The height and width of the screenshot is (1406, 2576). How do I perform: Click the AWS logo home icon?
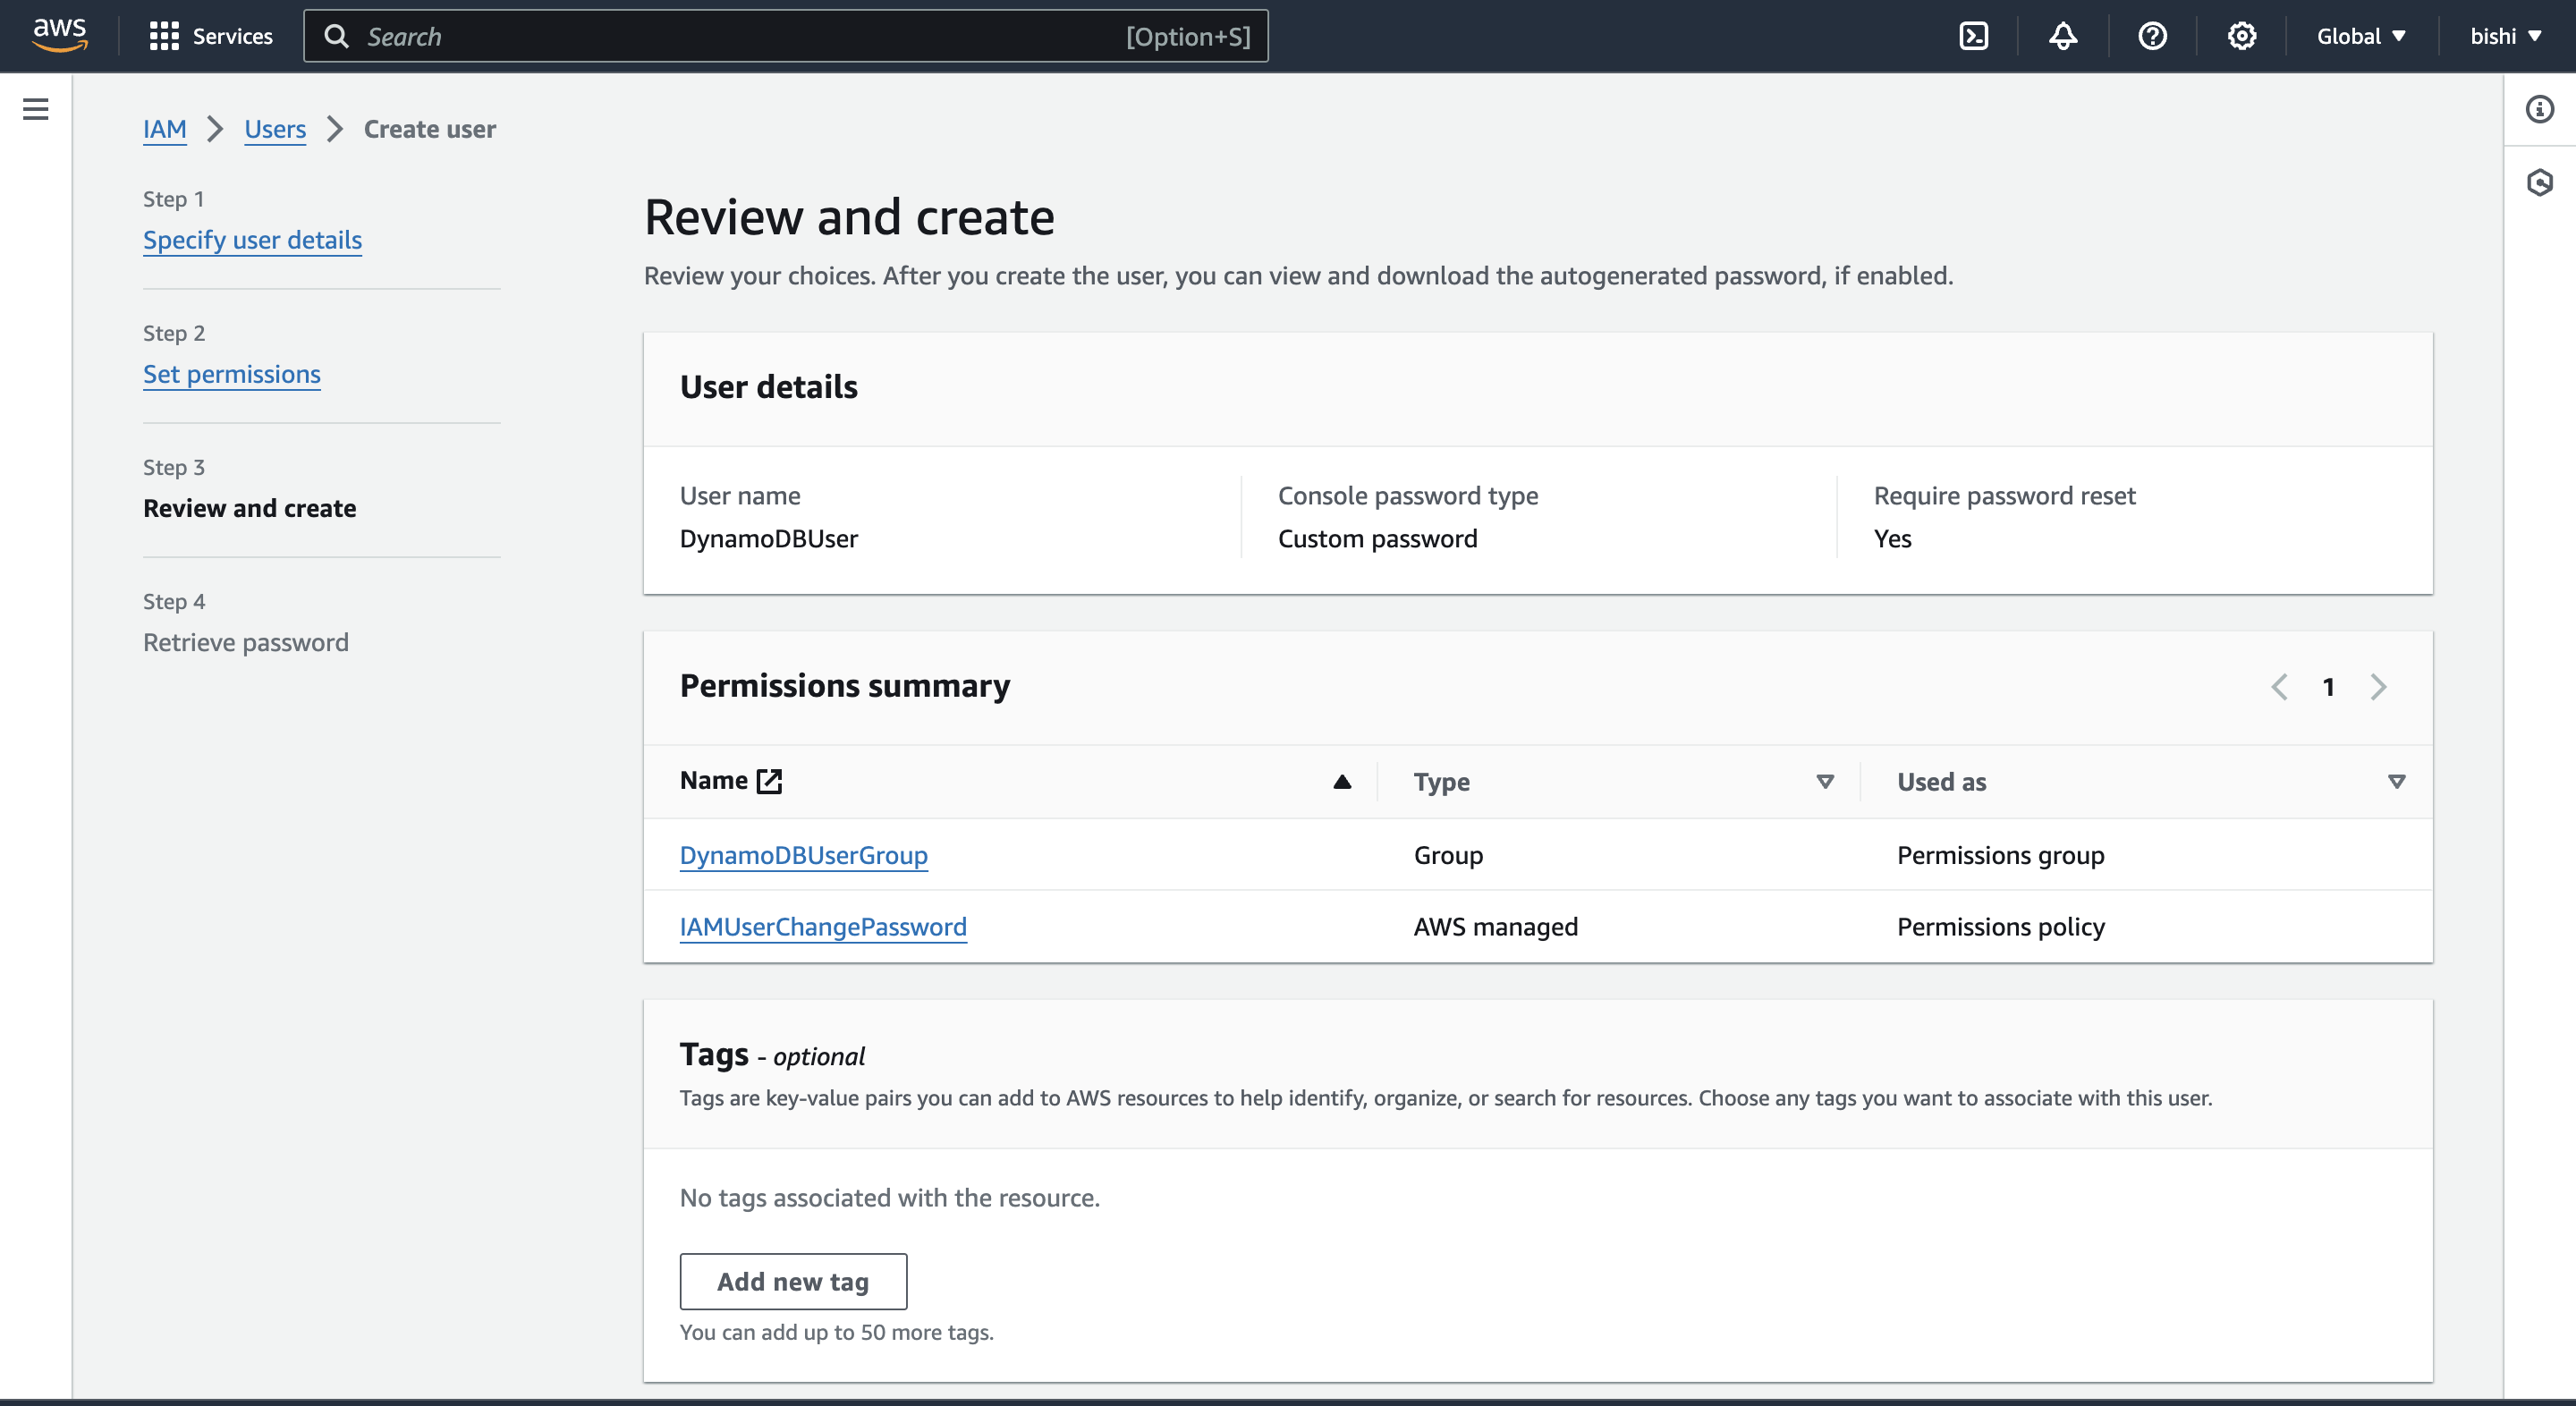click(x=60, y=34)
